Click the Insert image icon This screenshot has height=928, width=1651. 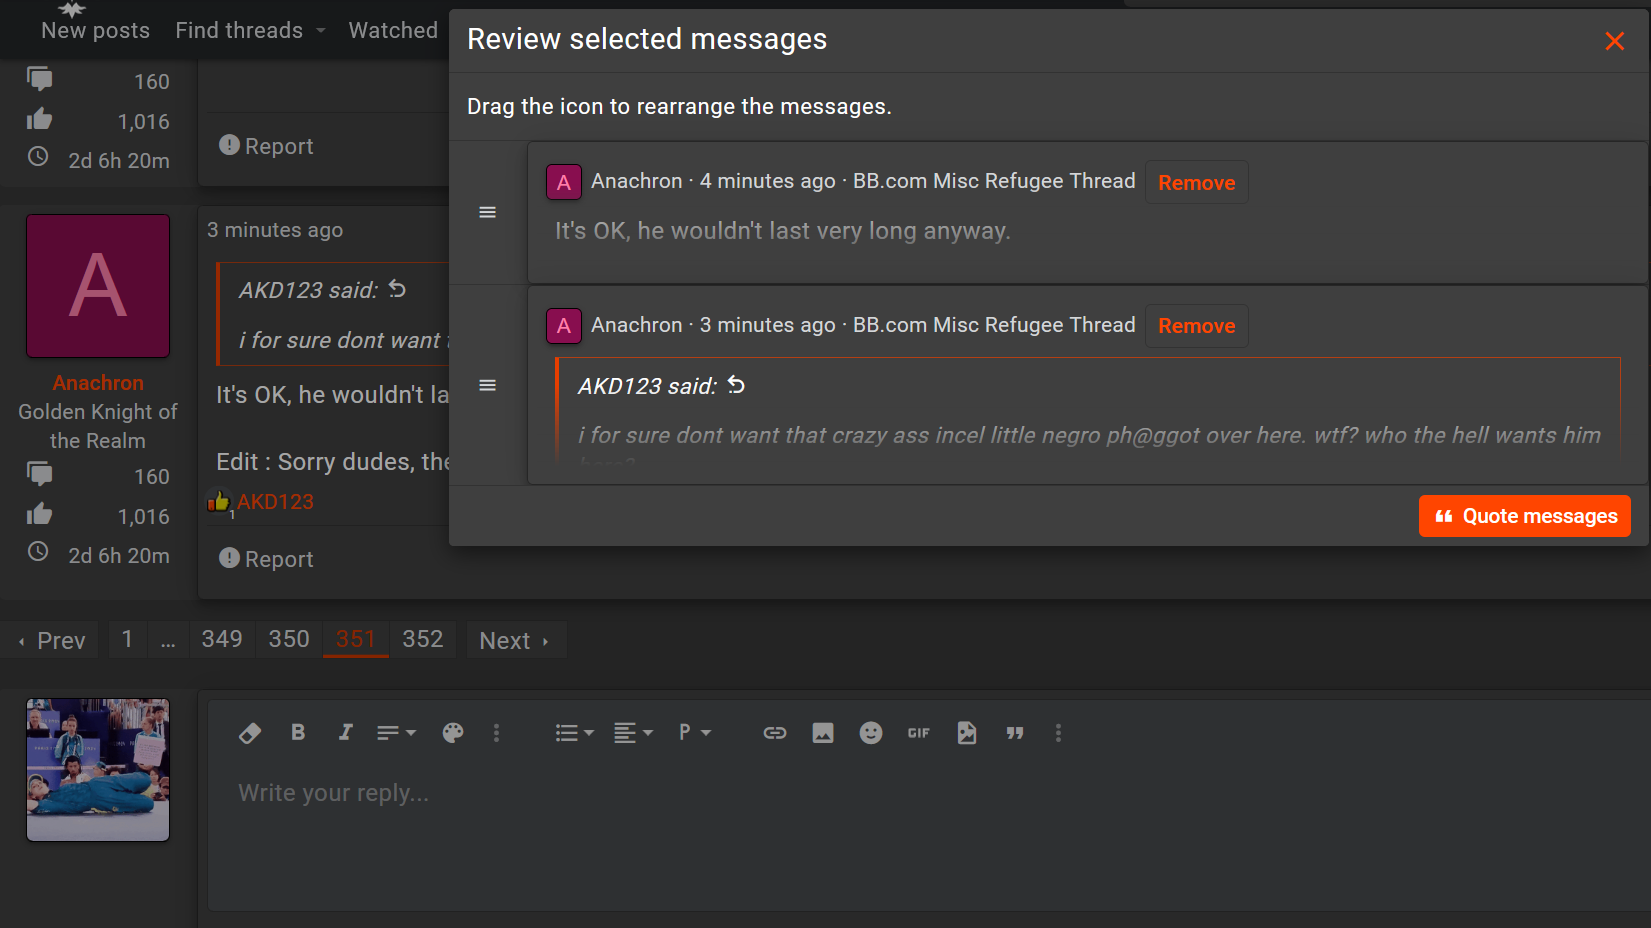823,733
